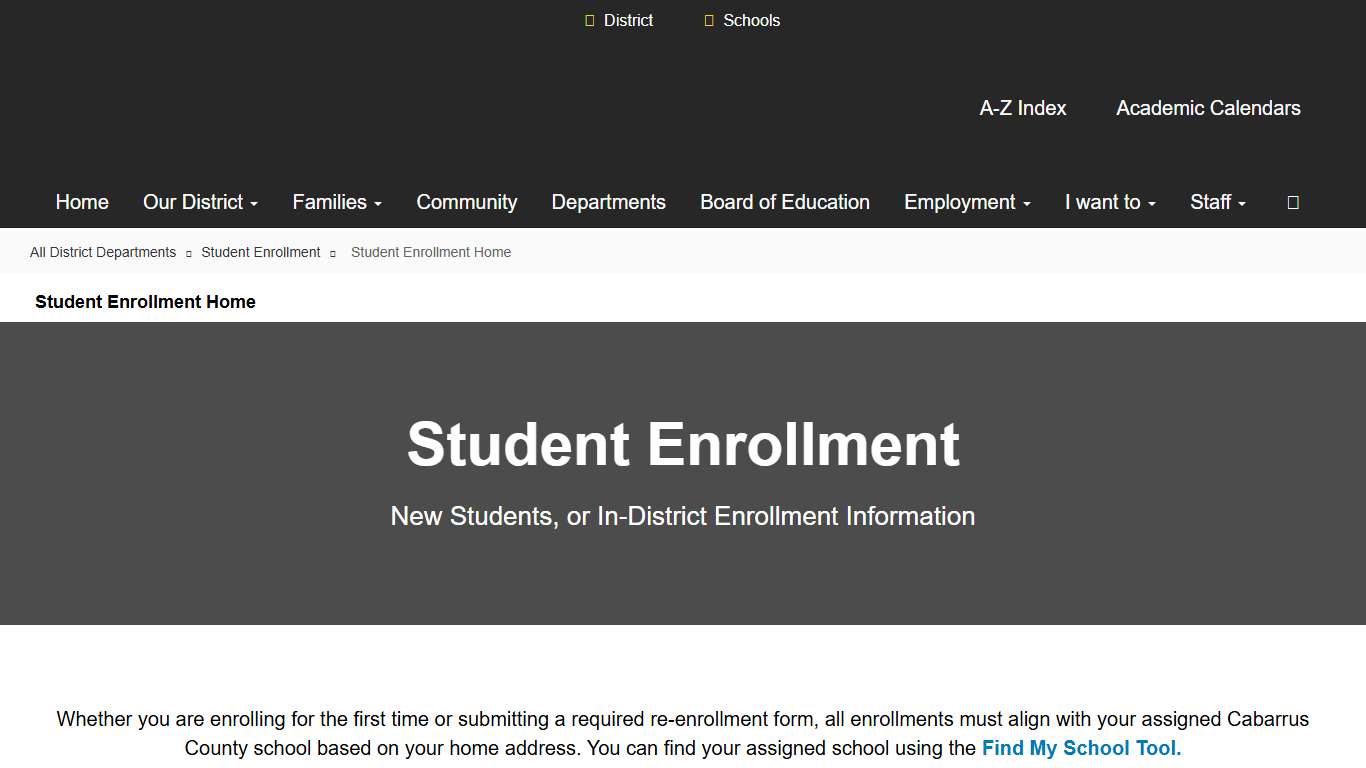Select the Departments menu item
The height and width of the screenshot is (768, 1366).
point(608,202)
